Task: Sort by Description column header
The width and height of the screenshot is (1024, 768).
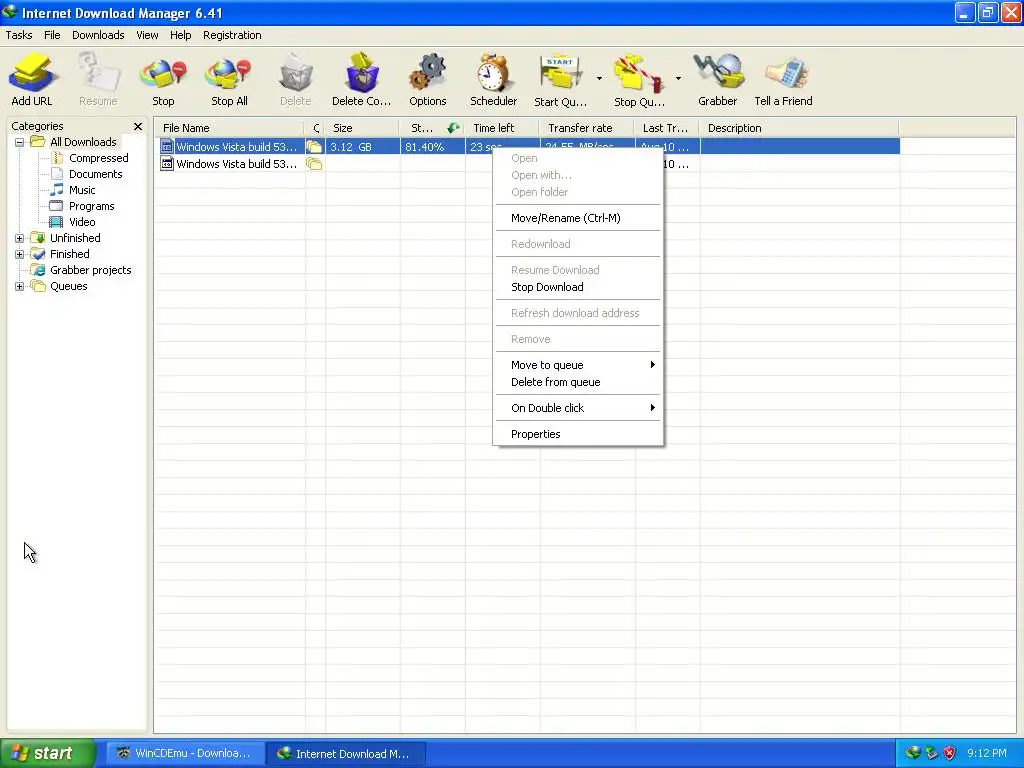Action: (798, 128)
